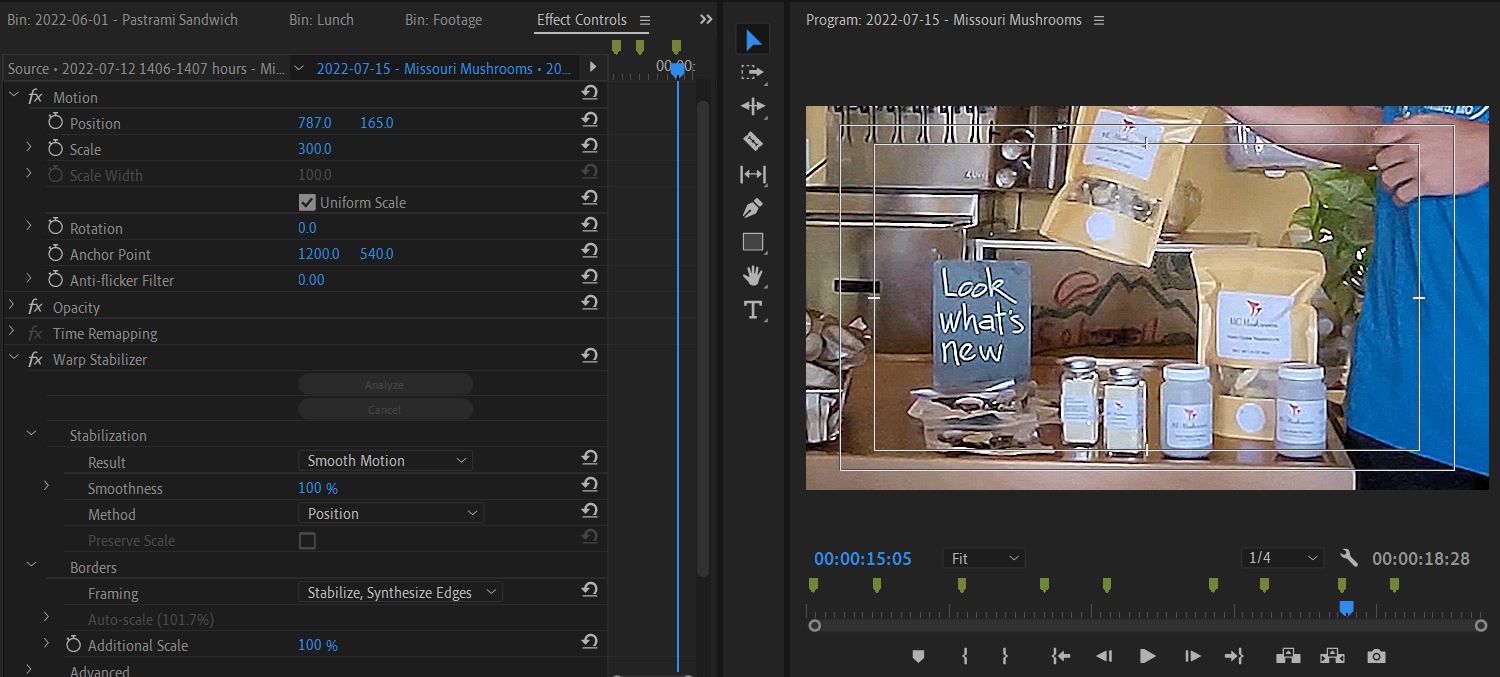
Task: Toggle Rotation animation stopwatch
Action: [55, 227]
